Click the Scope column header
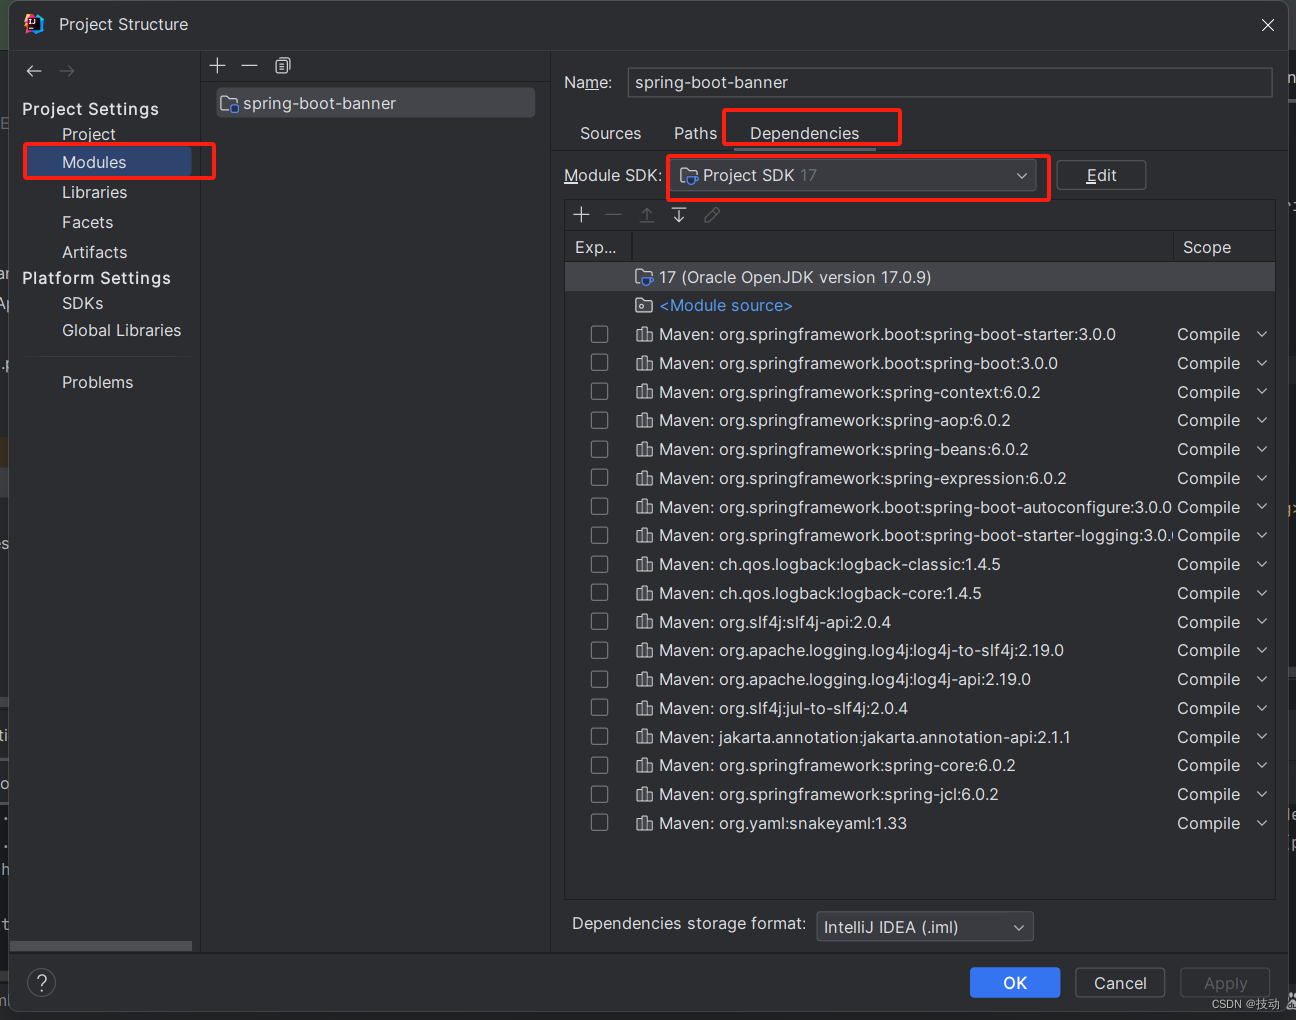 coord(1207,247)
